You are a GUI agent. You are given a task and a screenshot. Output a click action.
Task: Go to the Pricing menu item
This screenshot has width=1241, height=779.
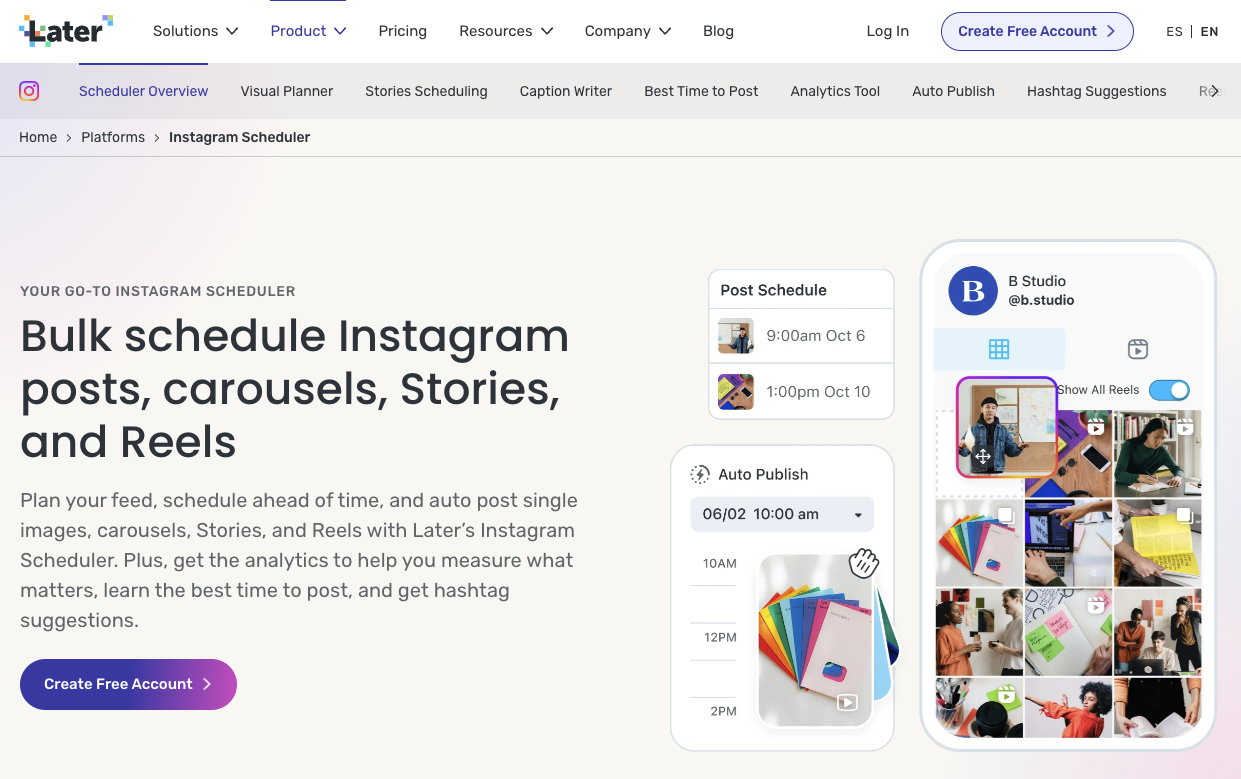[402, 31]
